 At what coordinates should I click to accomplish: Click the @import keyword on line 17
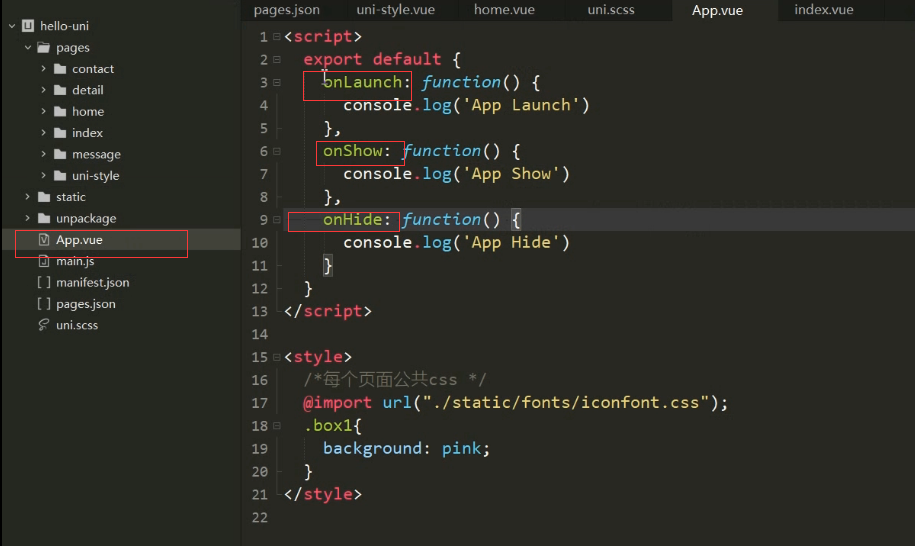(337, 402)
